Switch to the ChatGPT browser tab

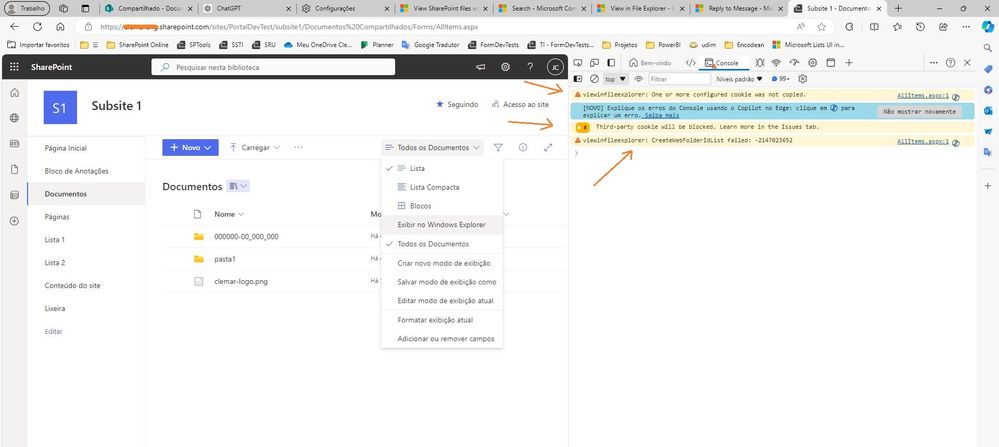(247, 8)
